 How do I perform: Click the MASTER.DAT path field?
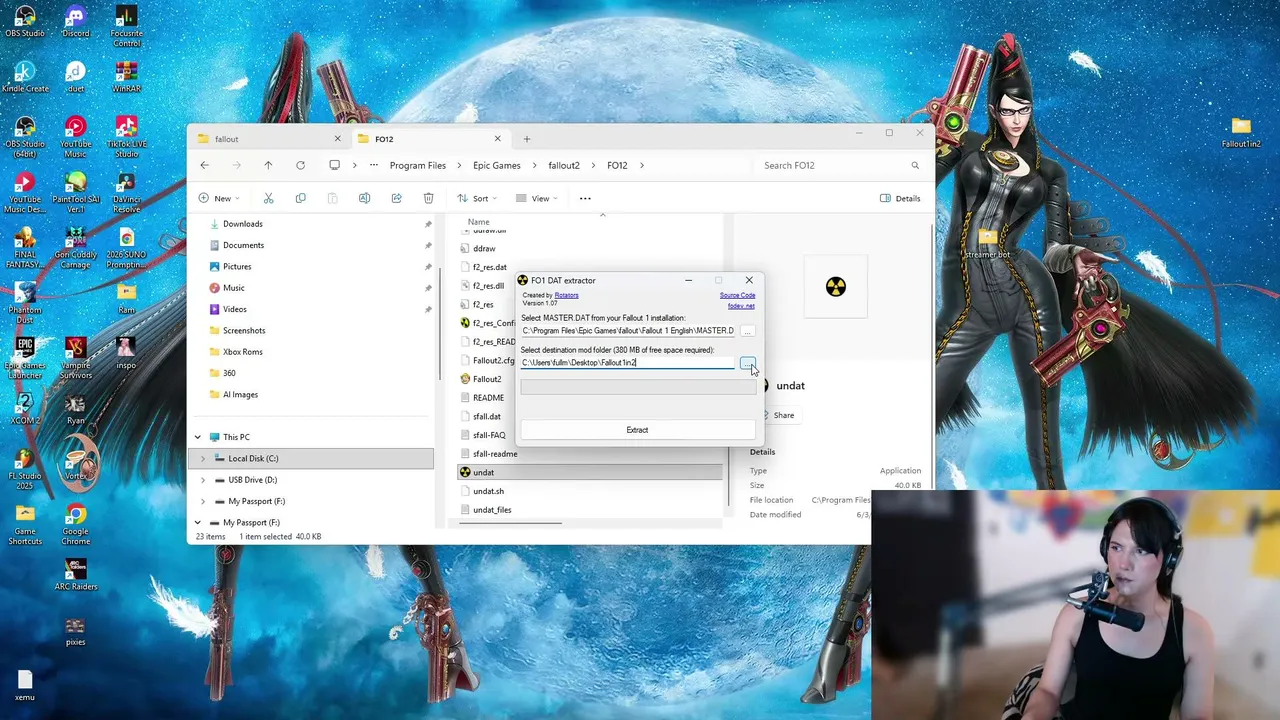pos(628,331)
